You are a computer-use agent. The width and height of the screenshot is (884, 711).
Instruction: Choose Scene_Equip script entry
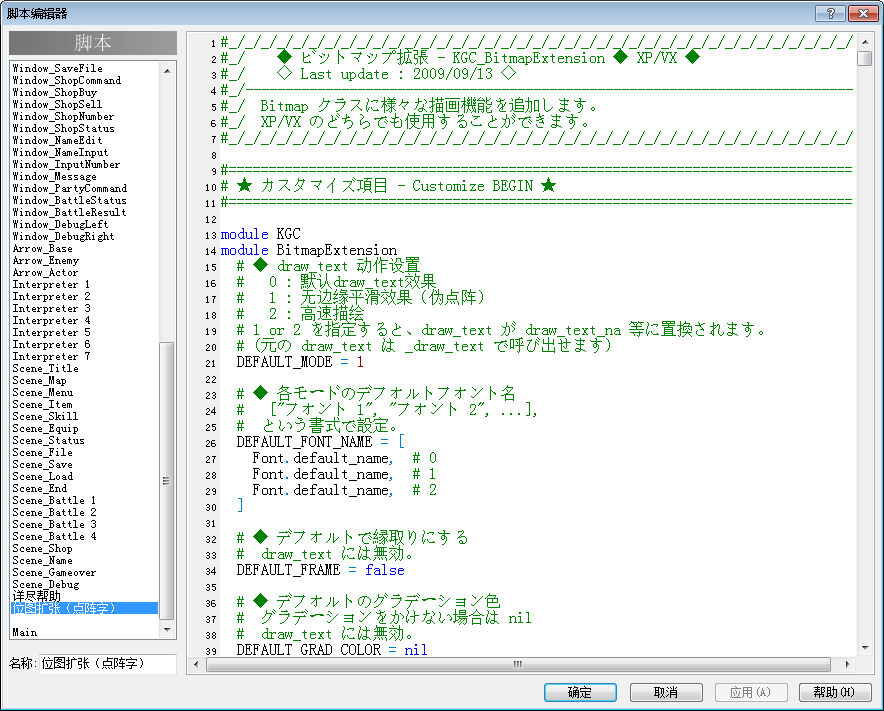pos(46,429)
